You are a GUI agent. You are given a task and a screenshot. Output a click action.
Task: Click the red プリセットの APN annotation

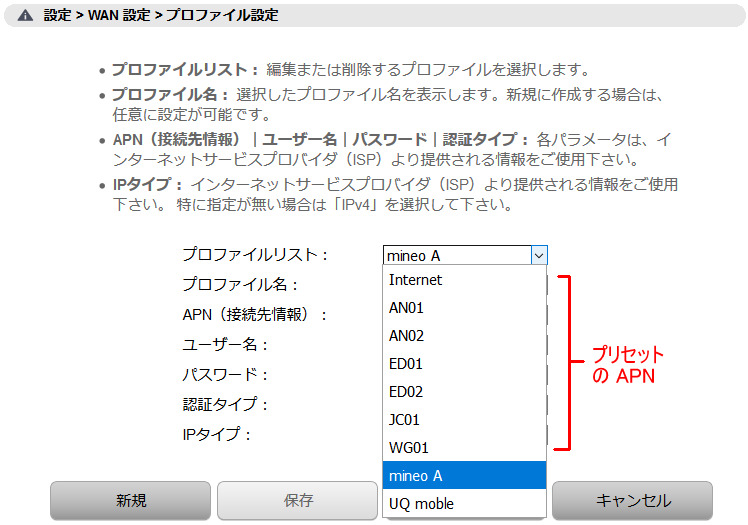627,365
